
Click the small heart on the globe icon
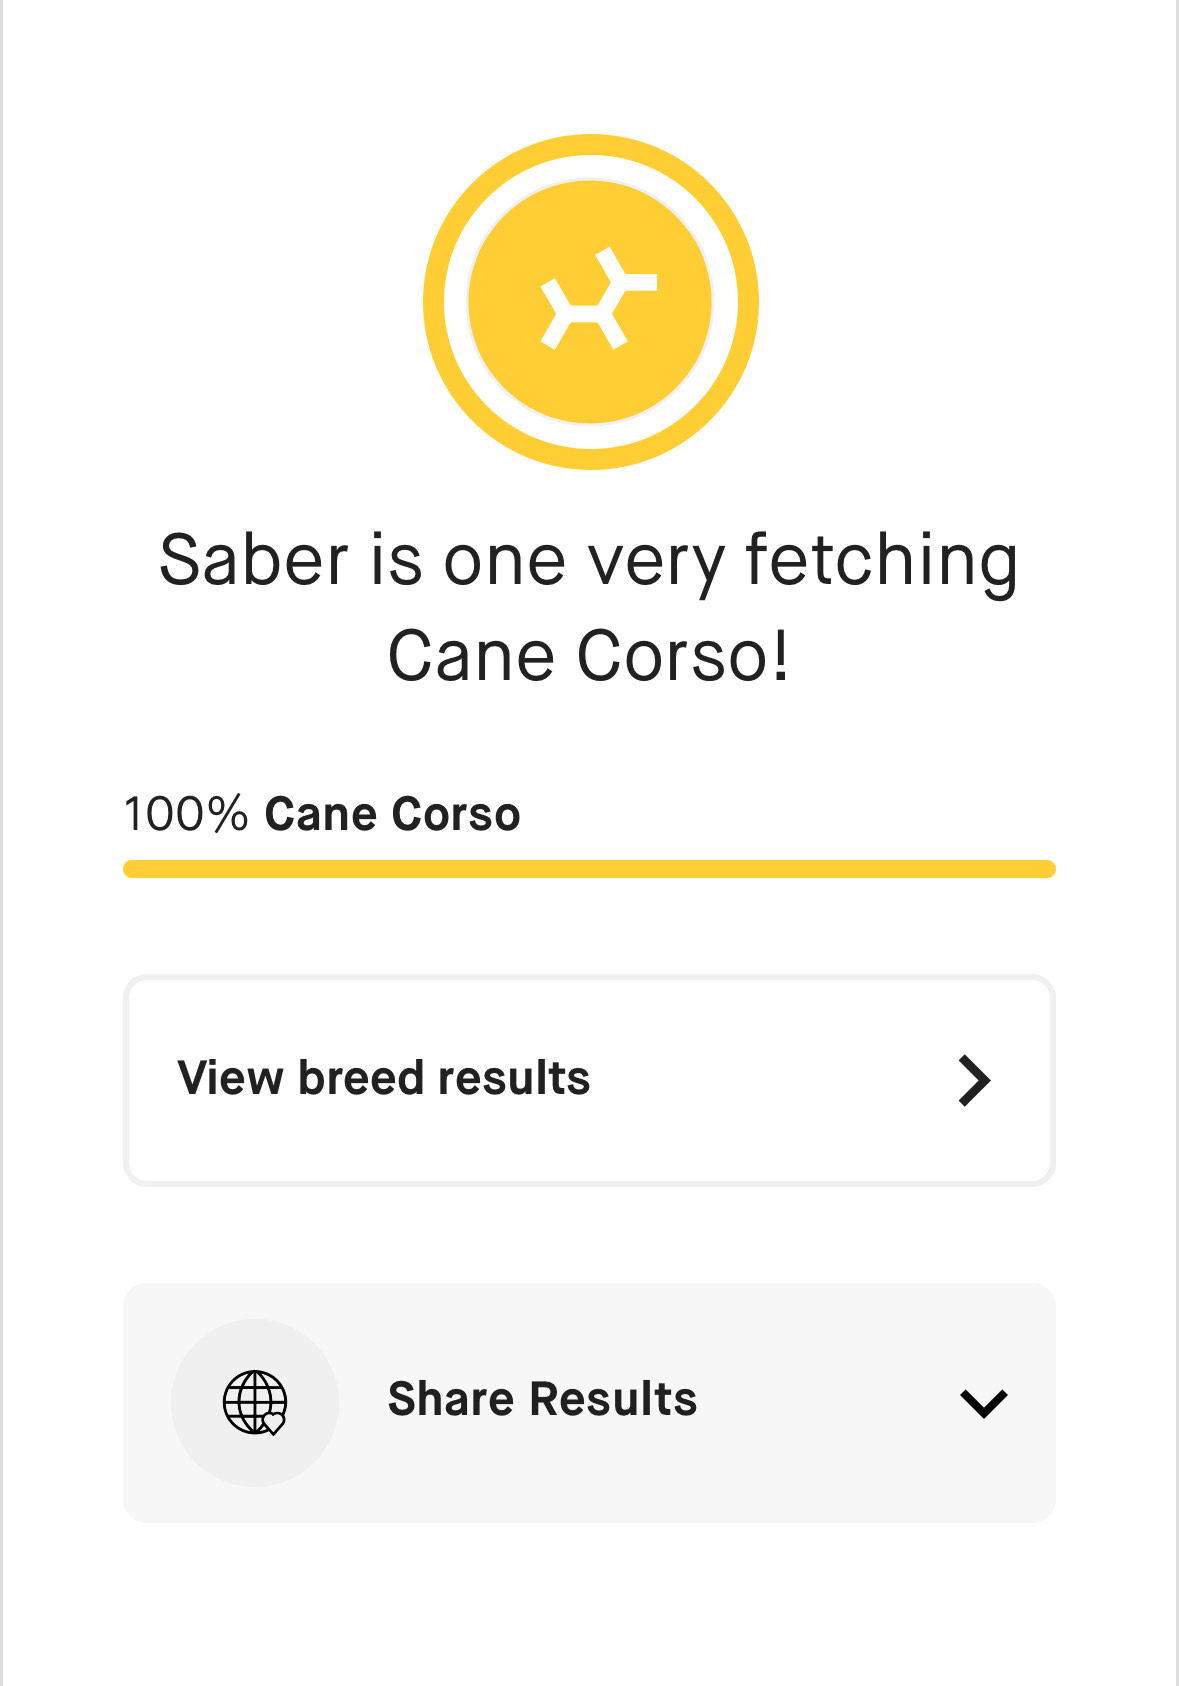[x=273, y=1422]
